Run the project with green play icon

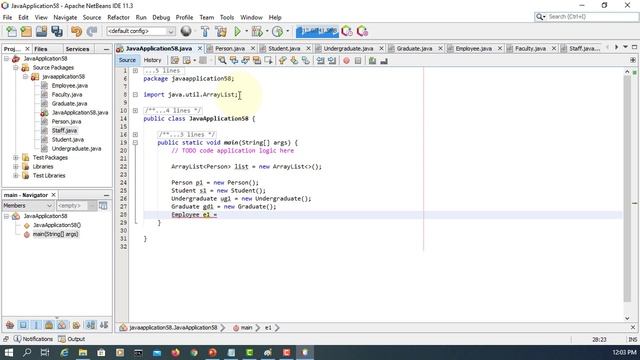pyautogui.click(x=237, y=31)
